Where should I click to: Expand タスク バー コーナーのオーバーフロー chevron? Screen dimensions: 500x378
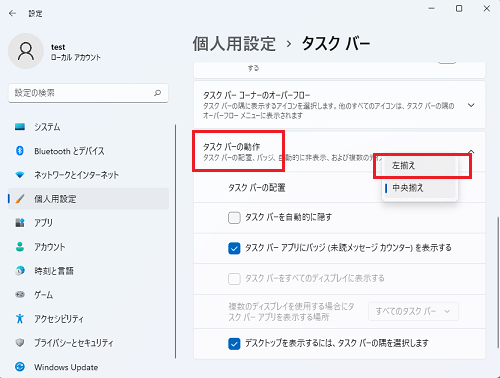pos(471,105)
